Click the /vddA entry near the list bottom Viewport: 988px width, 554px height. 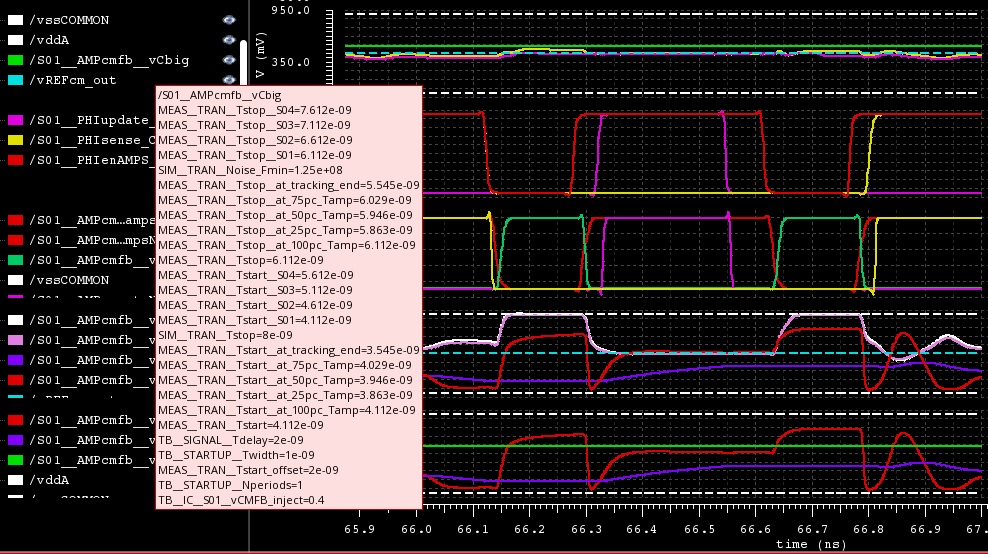tap(50, 480)
